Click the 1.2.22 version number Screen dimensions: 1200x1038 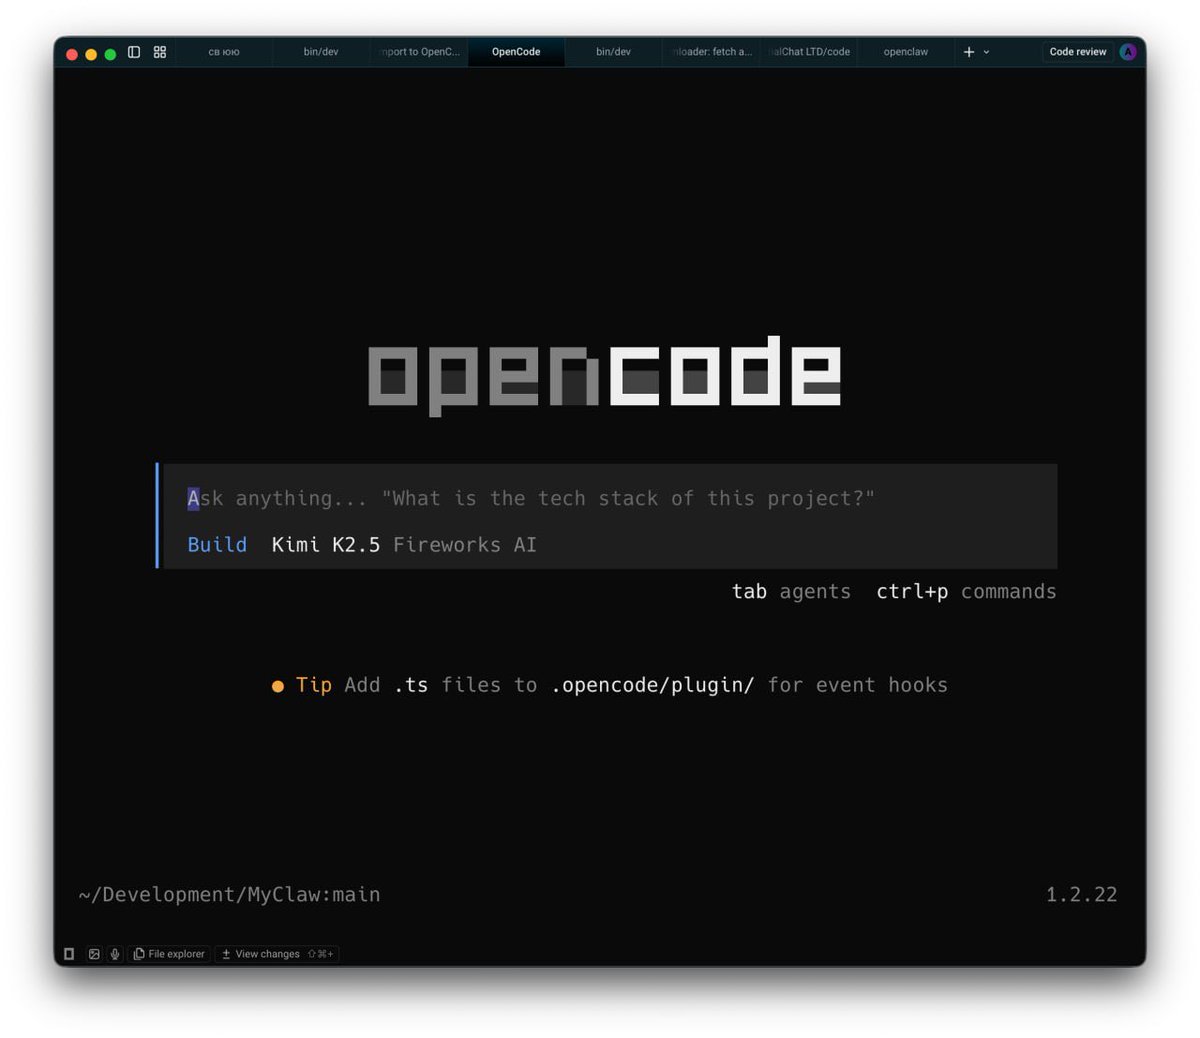[1081, 895]
